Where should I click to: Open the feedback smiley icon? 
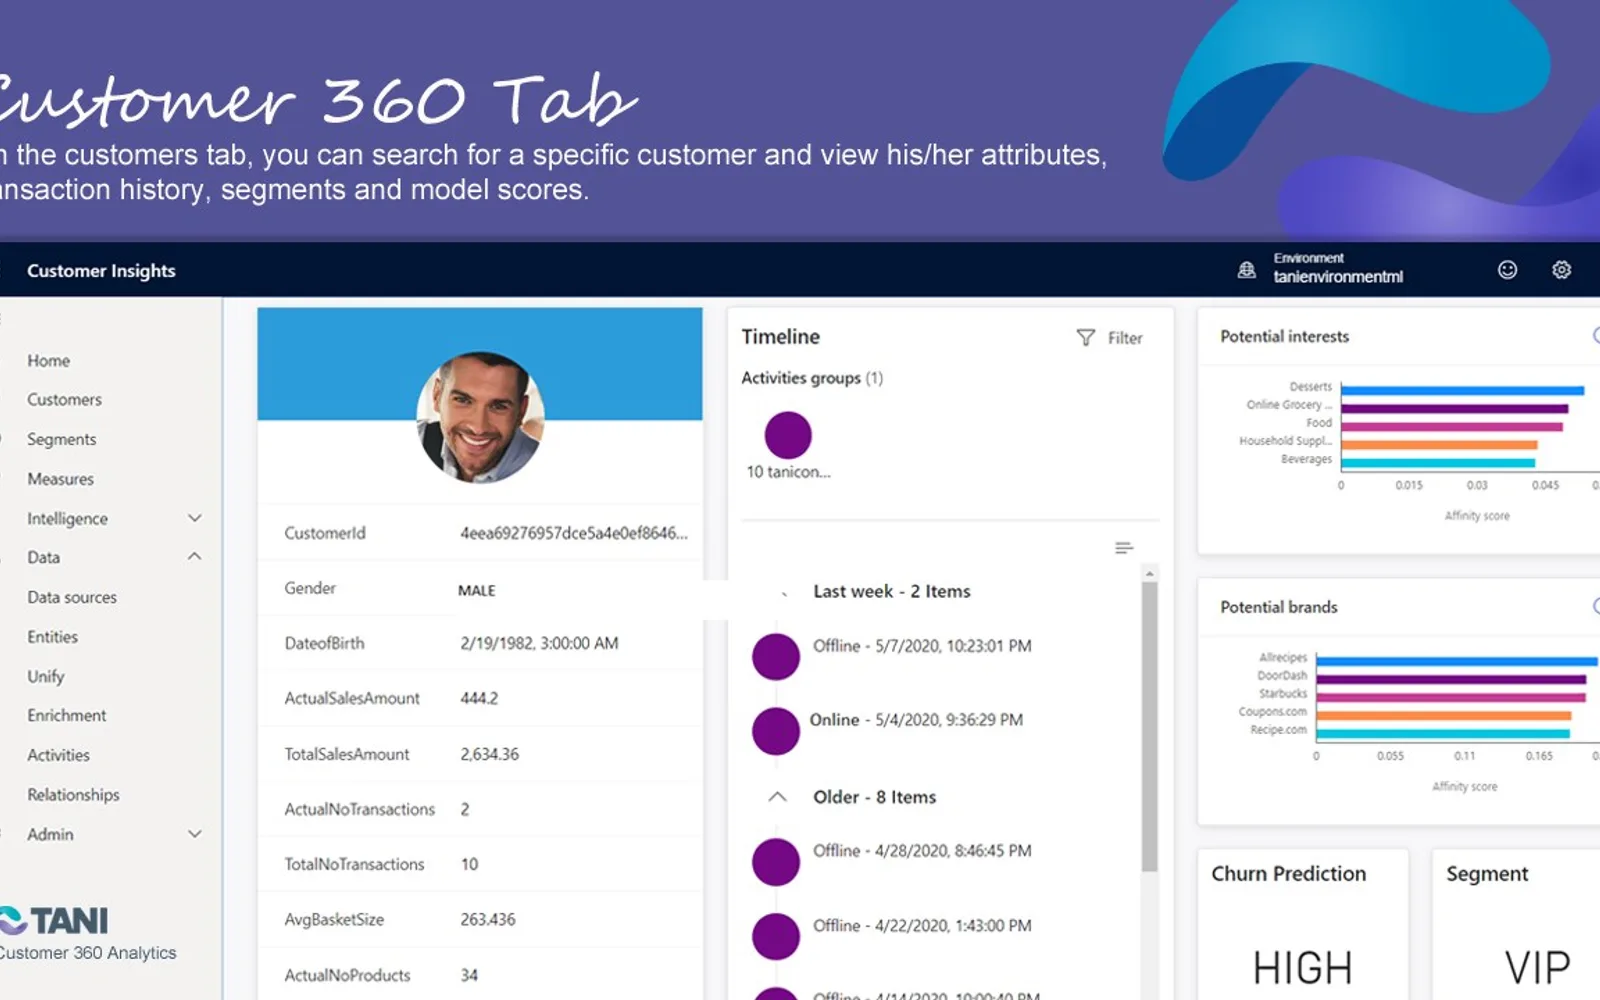pos(1507,270)
